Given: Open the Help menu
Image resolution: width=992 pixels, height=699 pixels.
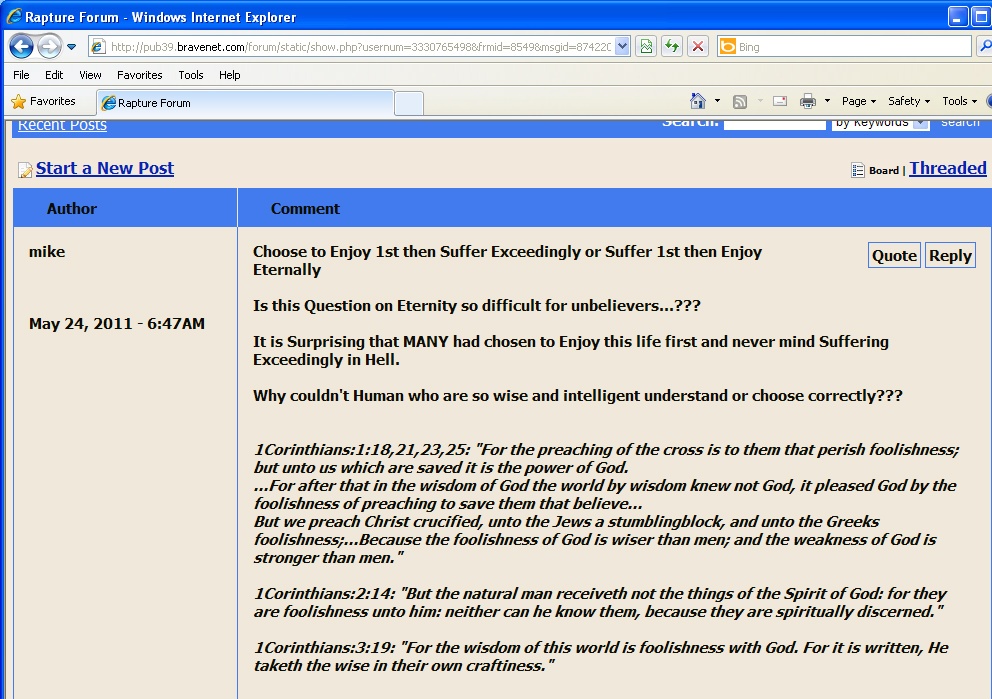Looking at the screenshot, I should point(230,75).
